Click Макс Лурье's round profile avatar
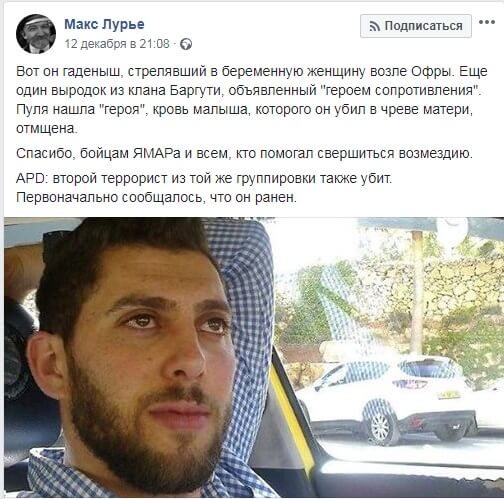504x499 pixels. coord(36,34)
